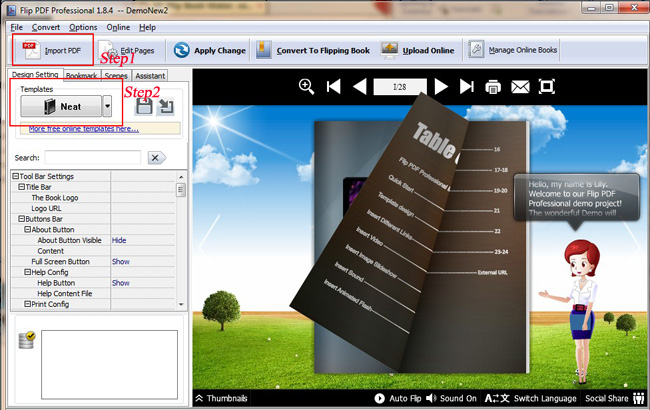Screen dimensions: 650x410
Task: Toggle Sound On speaker button
Action: click(x=451, y=398)
